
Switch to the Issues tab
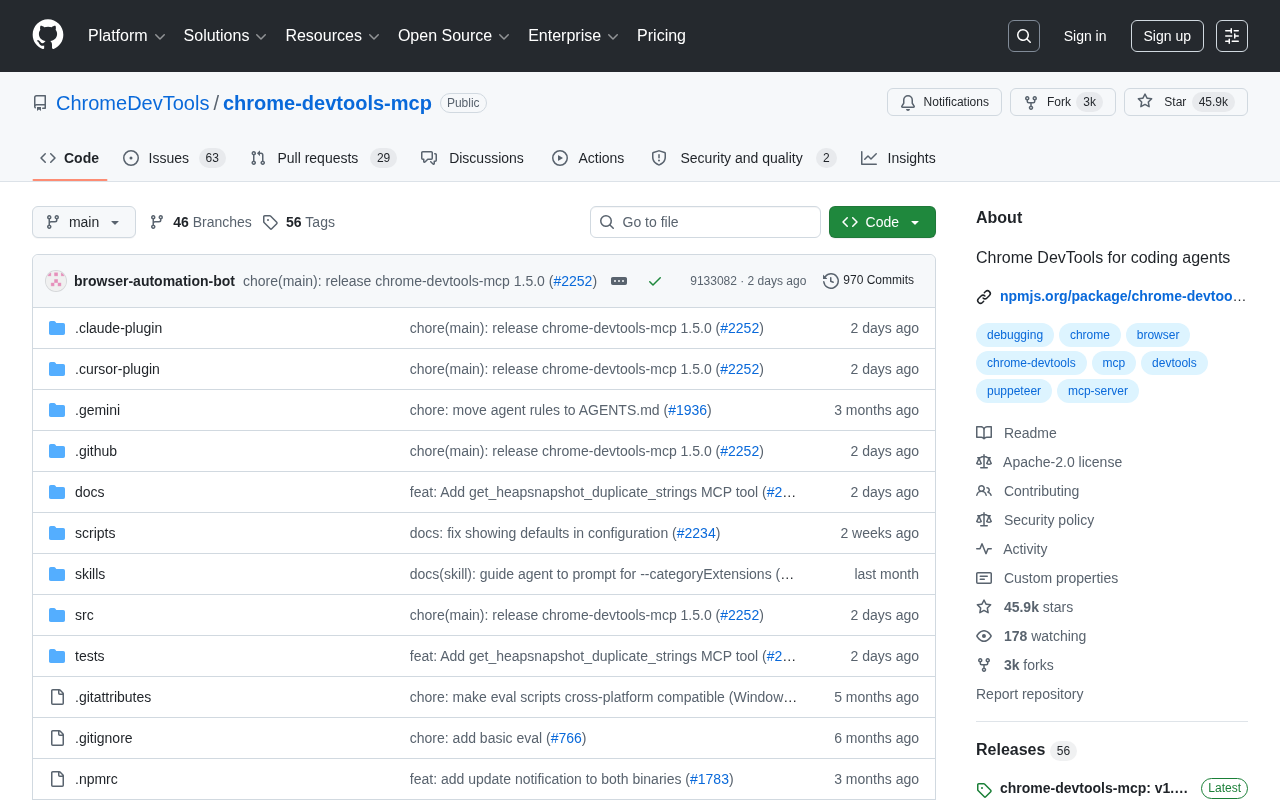pos(174,158)
